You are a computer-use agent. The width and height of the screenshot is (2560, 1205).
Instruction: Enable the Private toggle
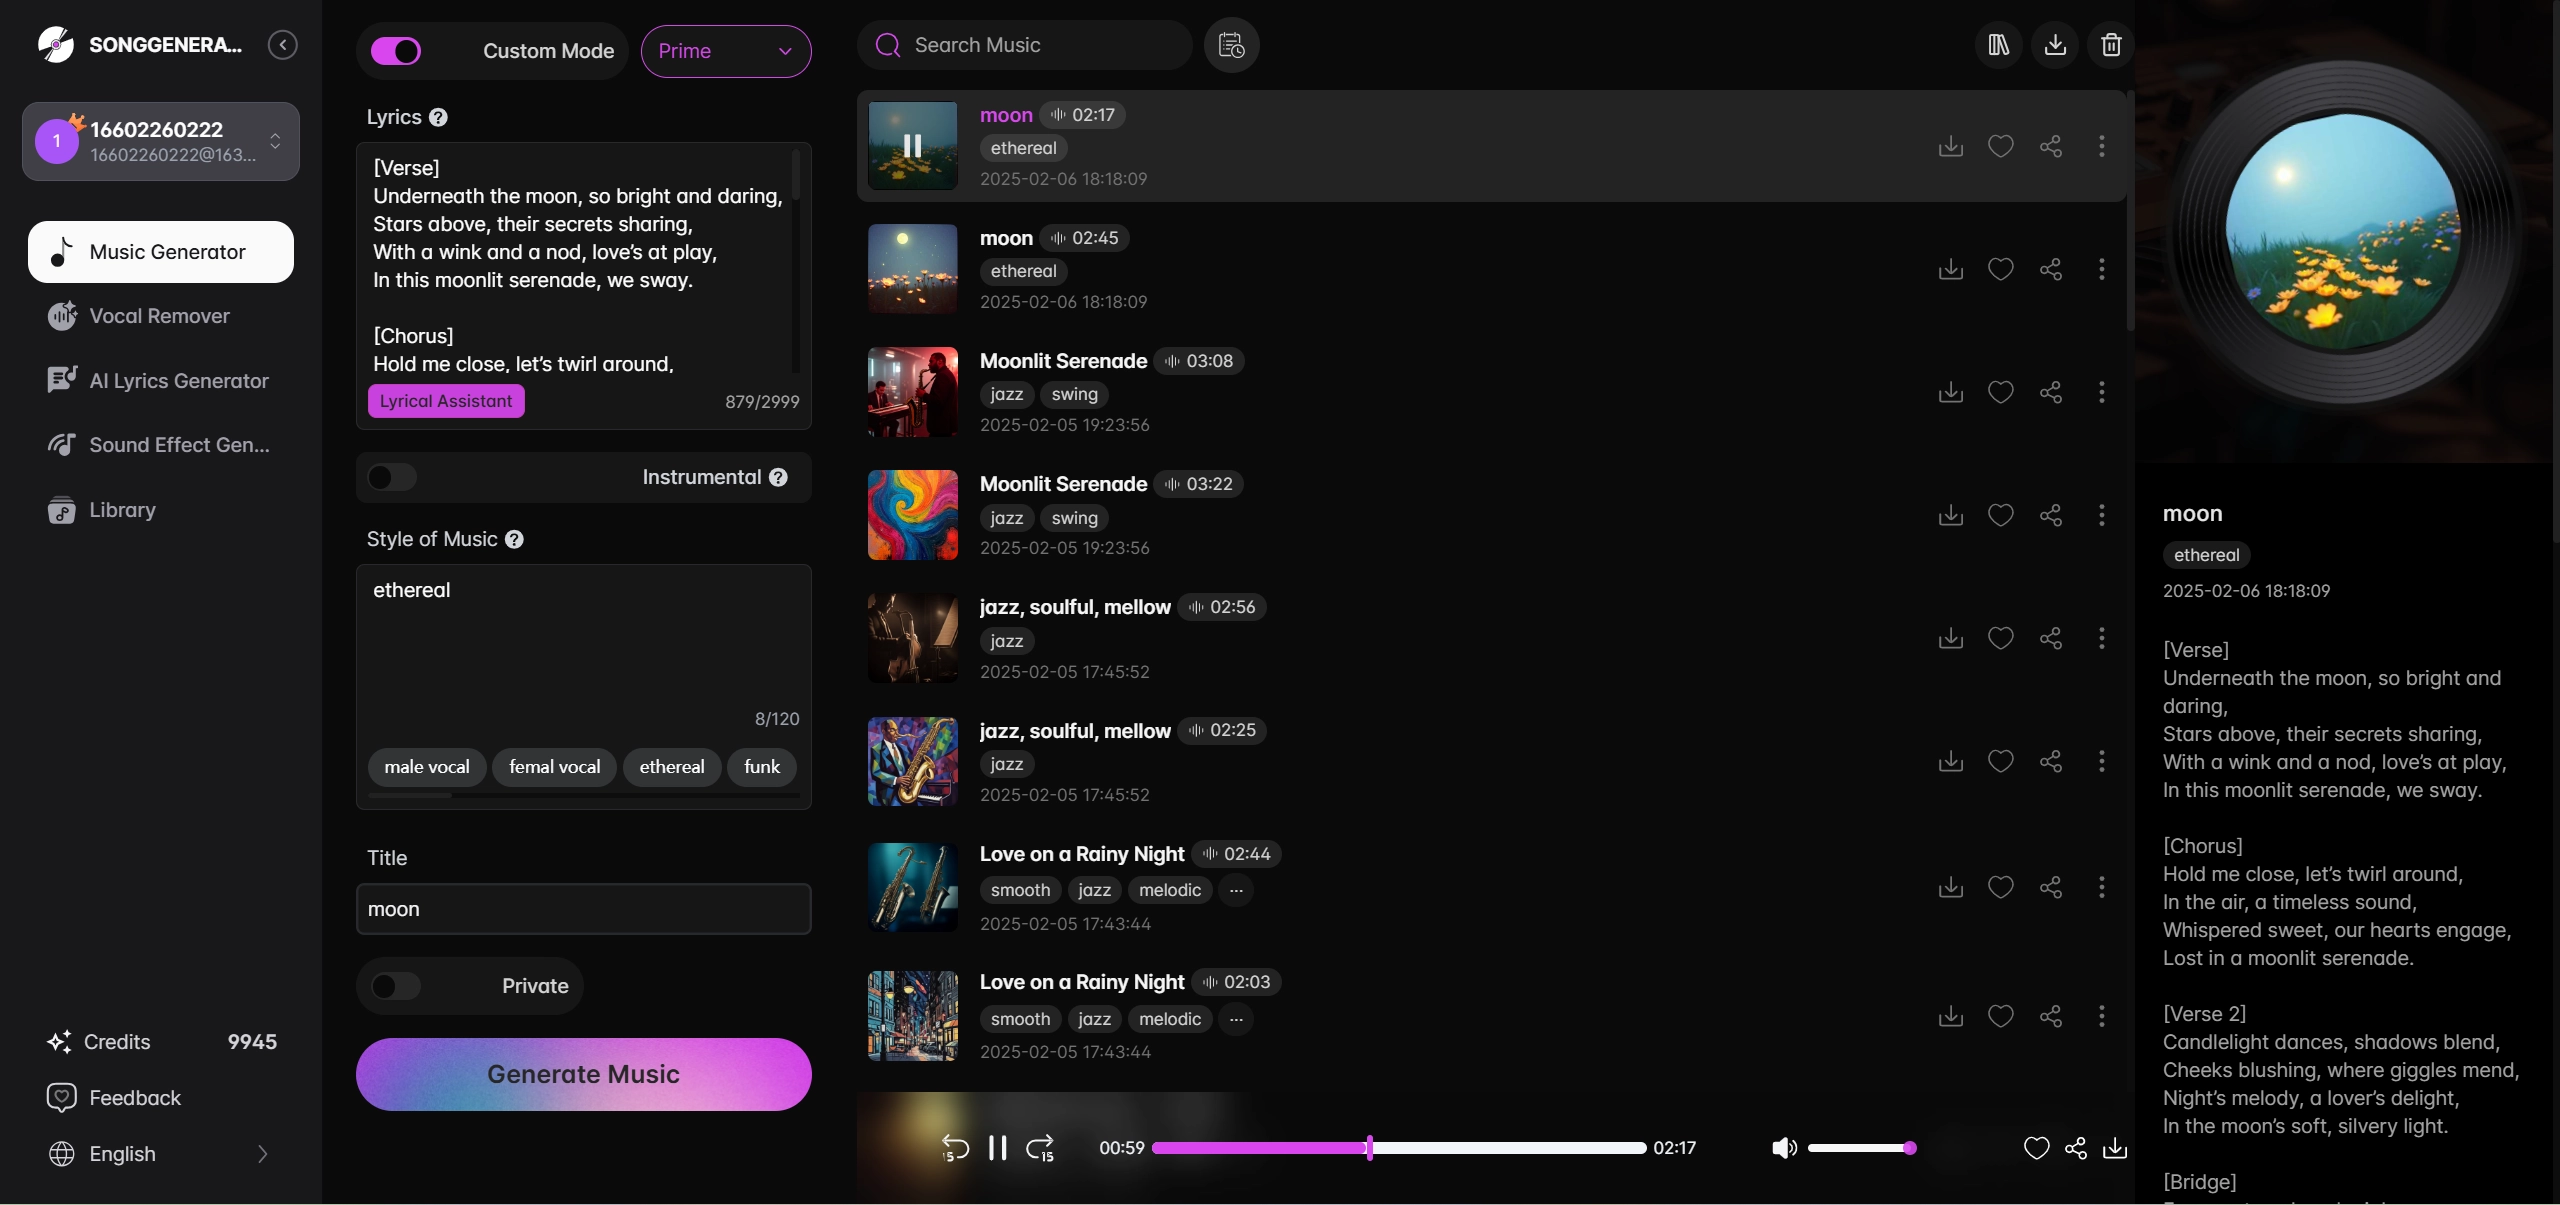tap(396, 986)
